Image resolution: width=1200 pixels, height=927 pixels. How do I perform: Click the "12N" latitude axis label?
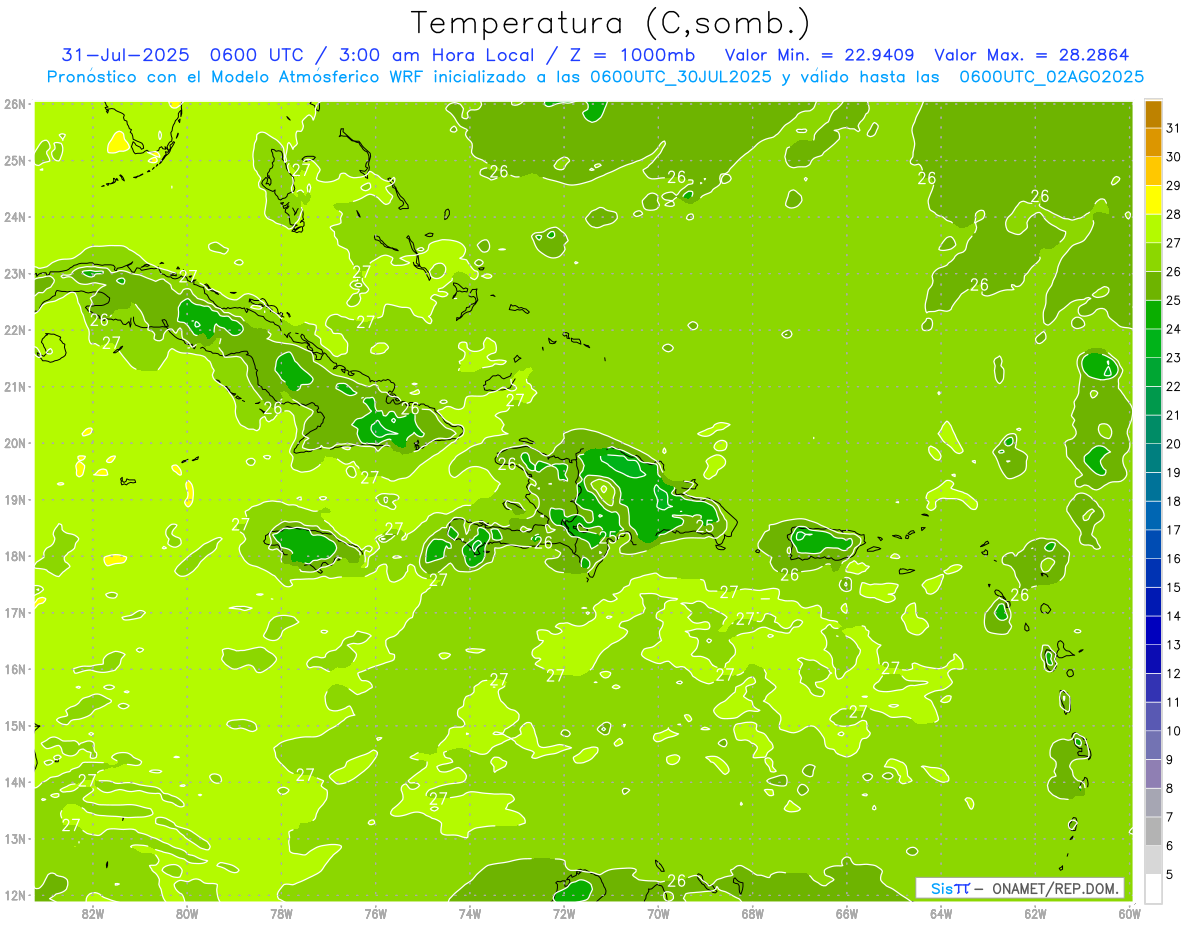(15, 895)
